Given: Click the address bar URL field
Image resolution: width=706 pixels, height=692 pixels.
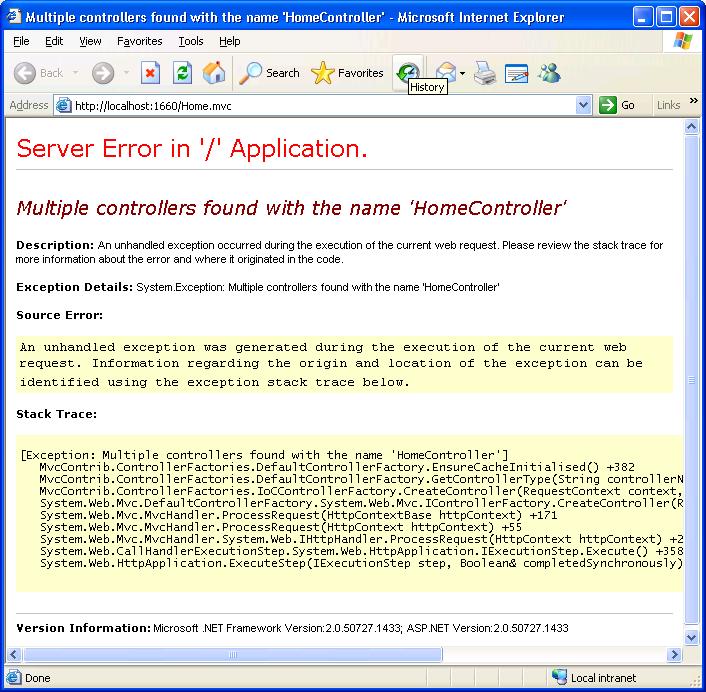Looking at the screenshot, I should [324, 106].
